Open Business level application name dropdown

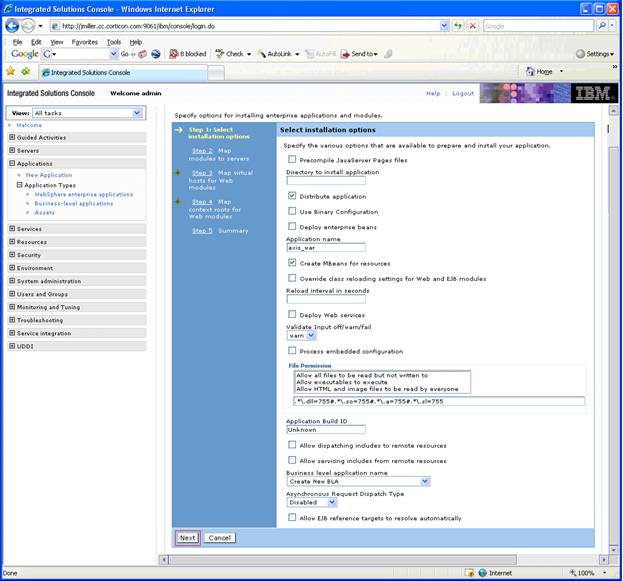pos(358,481)
